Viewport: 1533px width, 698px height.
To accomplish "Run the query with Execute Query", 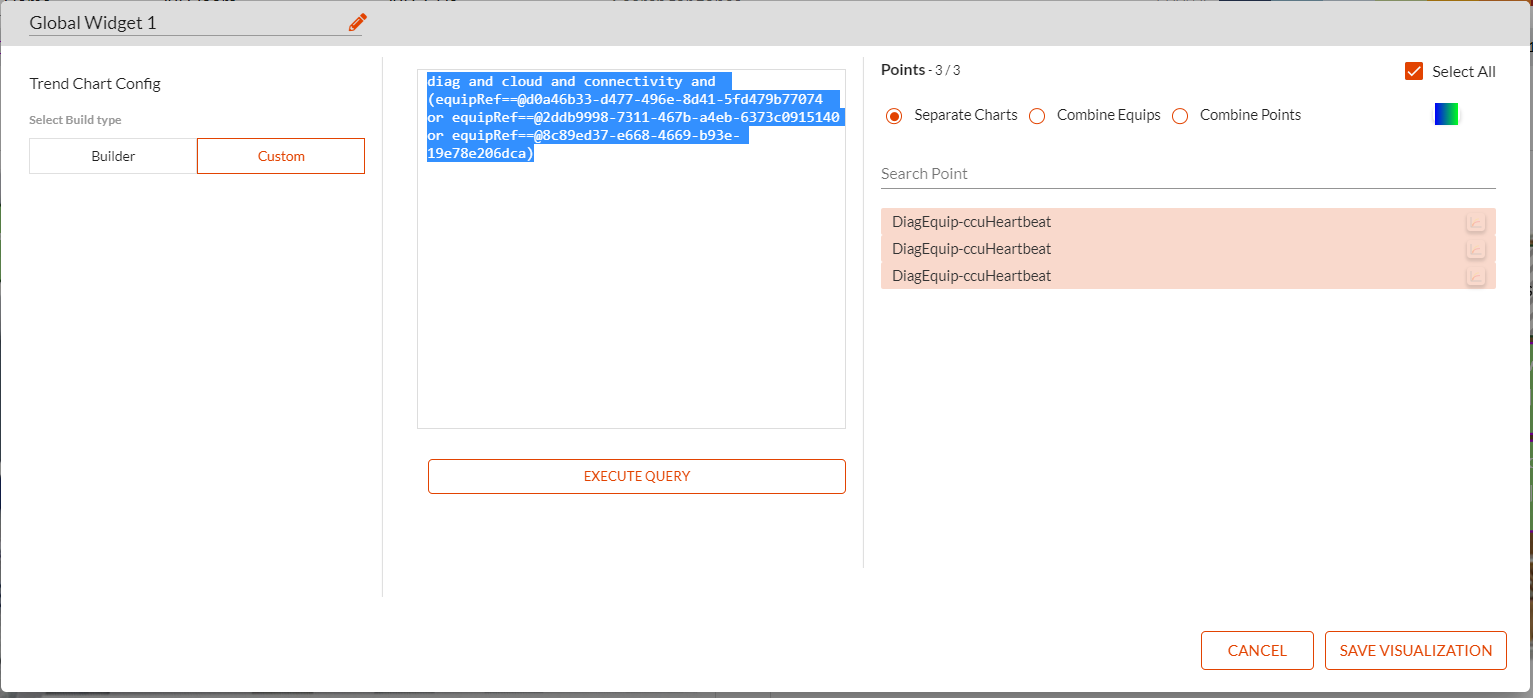I will pos(637,476).
